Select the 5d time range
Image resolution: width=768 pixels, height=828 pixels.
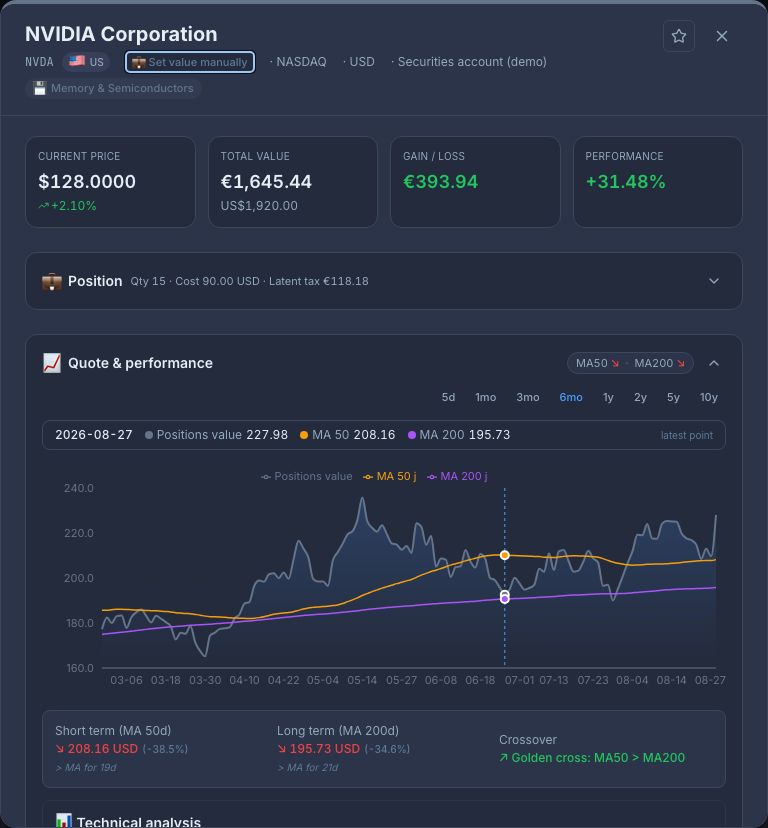click(448, 397)
